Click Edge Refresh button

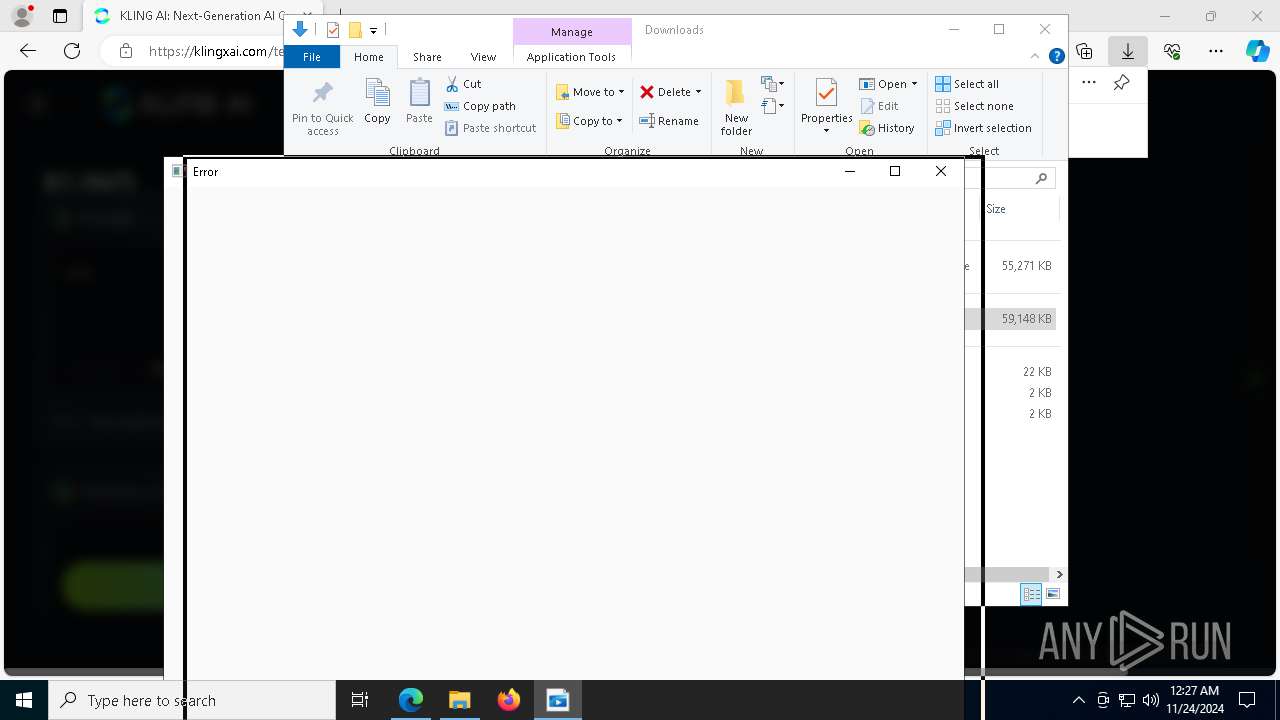click(72, 50)
